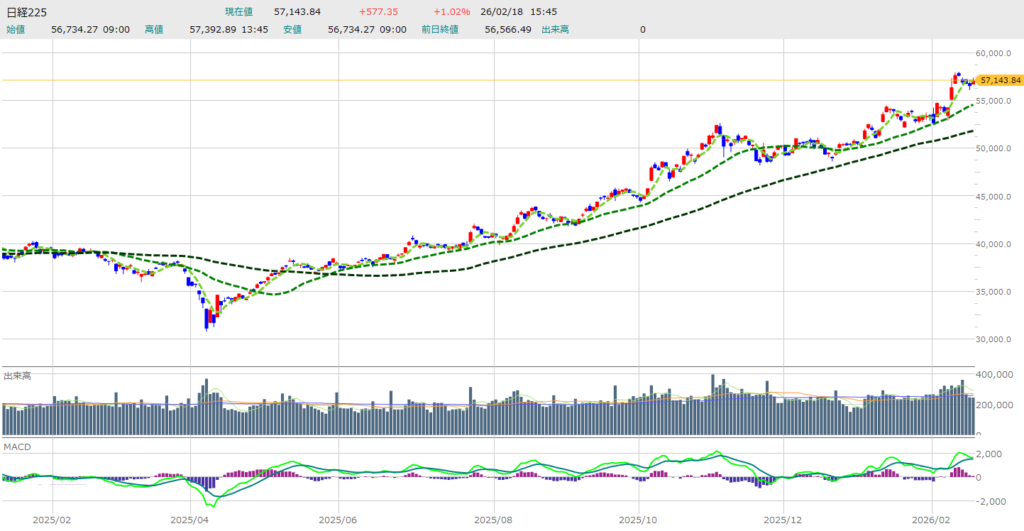Click the 日経225 symbol name
Viewport: 1024px width, 531px height.
pyautogui.click(x=27, y=11)
